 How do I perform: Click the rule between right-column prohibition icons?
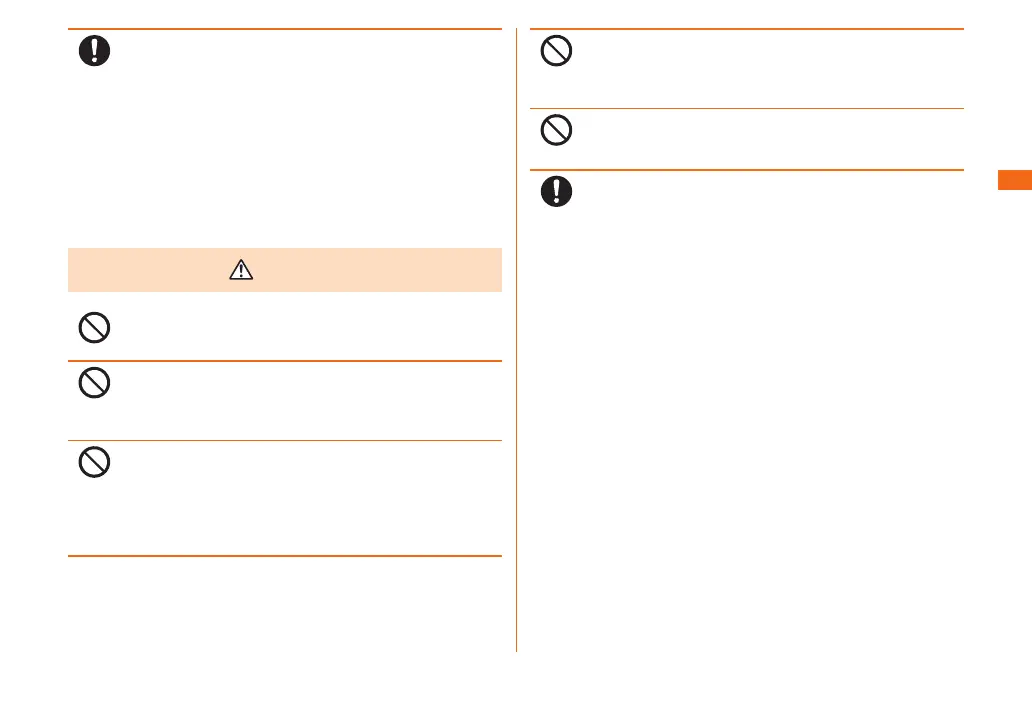pos(746,109)
